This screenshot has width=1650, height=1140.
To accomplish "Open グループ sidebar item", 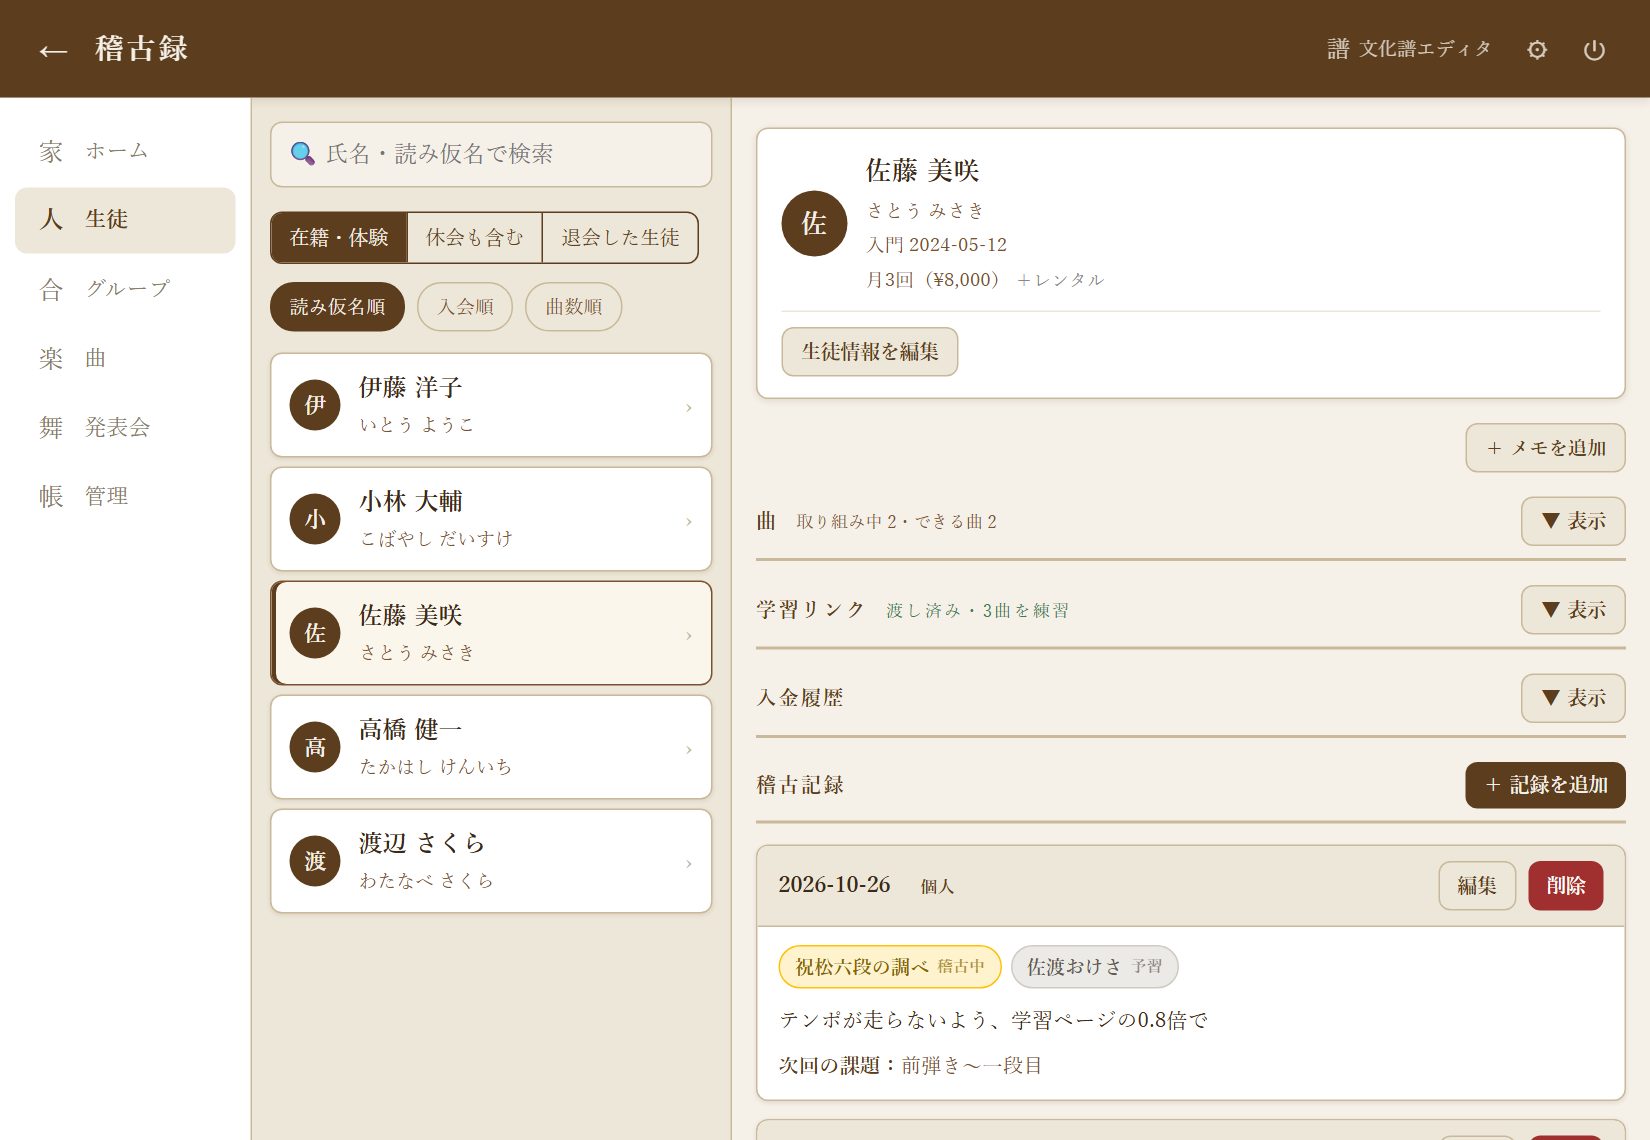I will click(125, 289).
